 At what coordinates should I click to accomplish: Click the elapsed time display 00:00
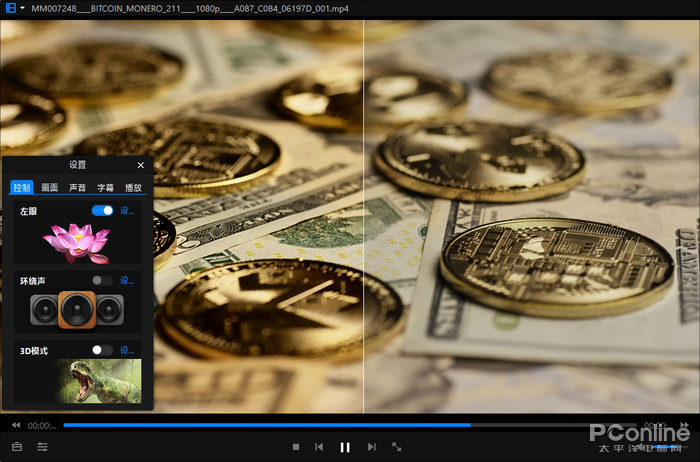(x=42, y=426)
